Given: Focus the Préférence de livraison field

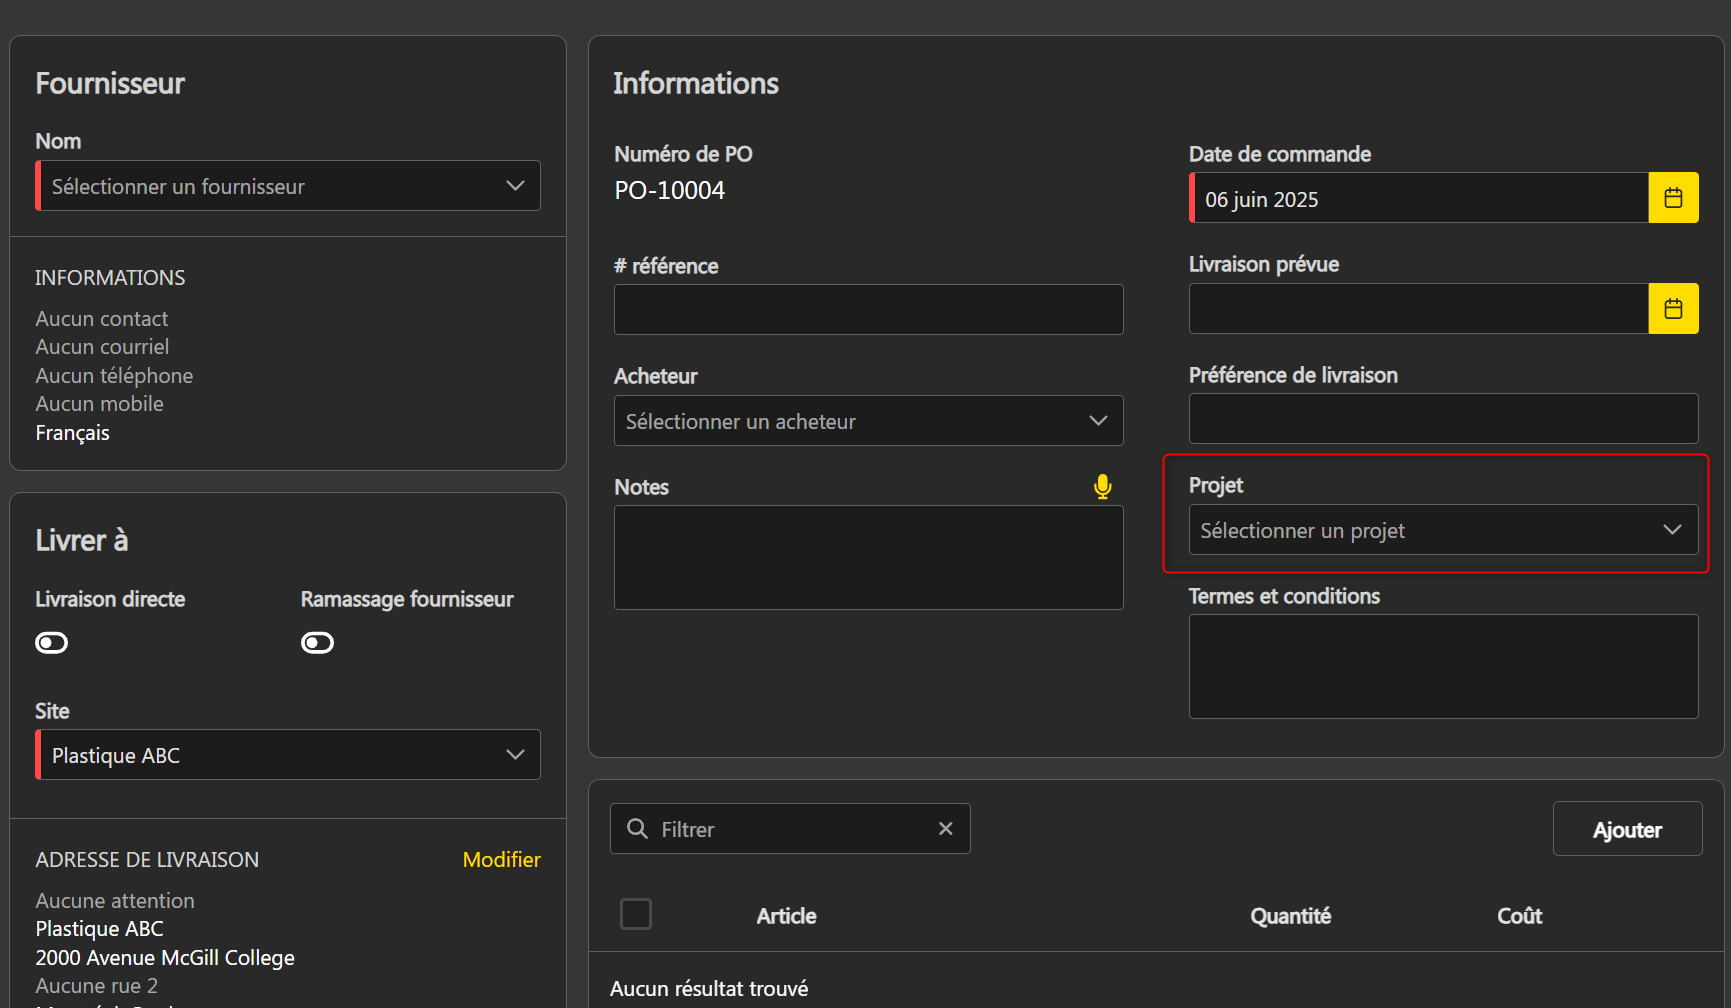Looking at the screenshot, I should pos(1443,419).
